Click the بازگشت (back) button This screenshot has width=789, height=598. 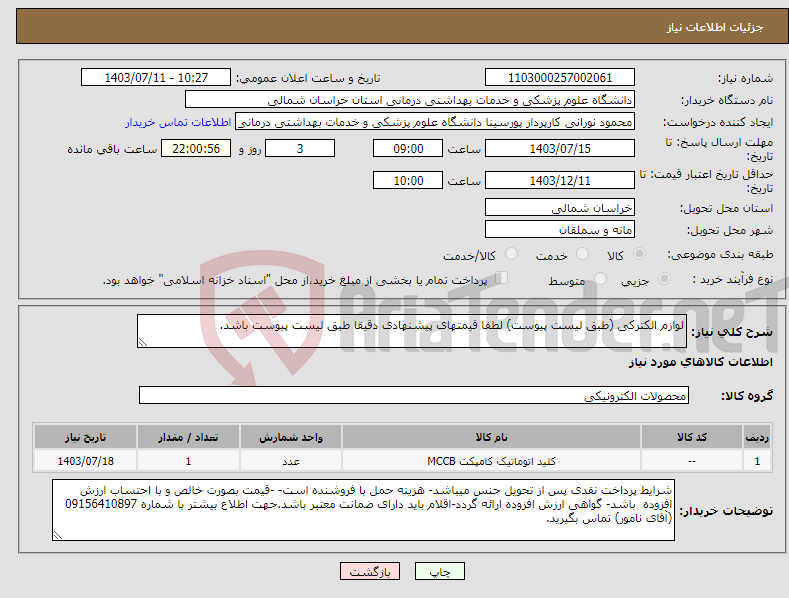click(370, 571)
